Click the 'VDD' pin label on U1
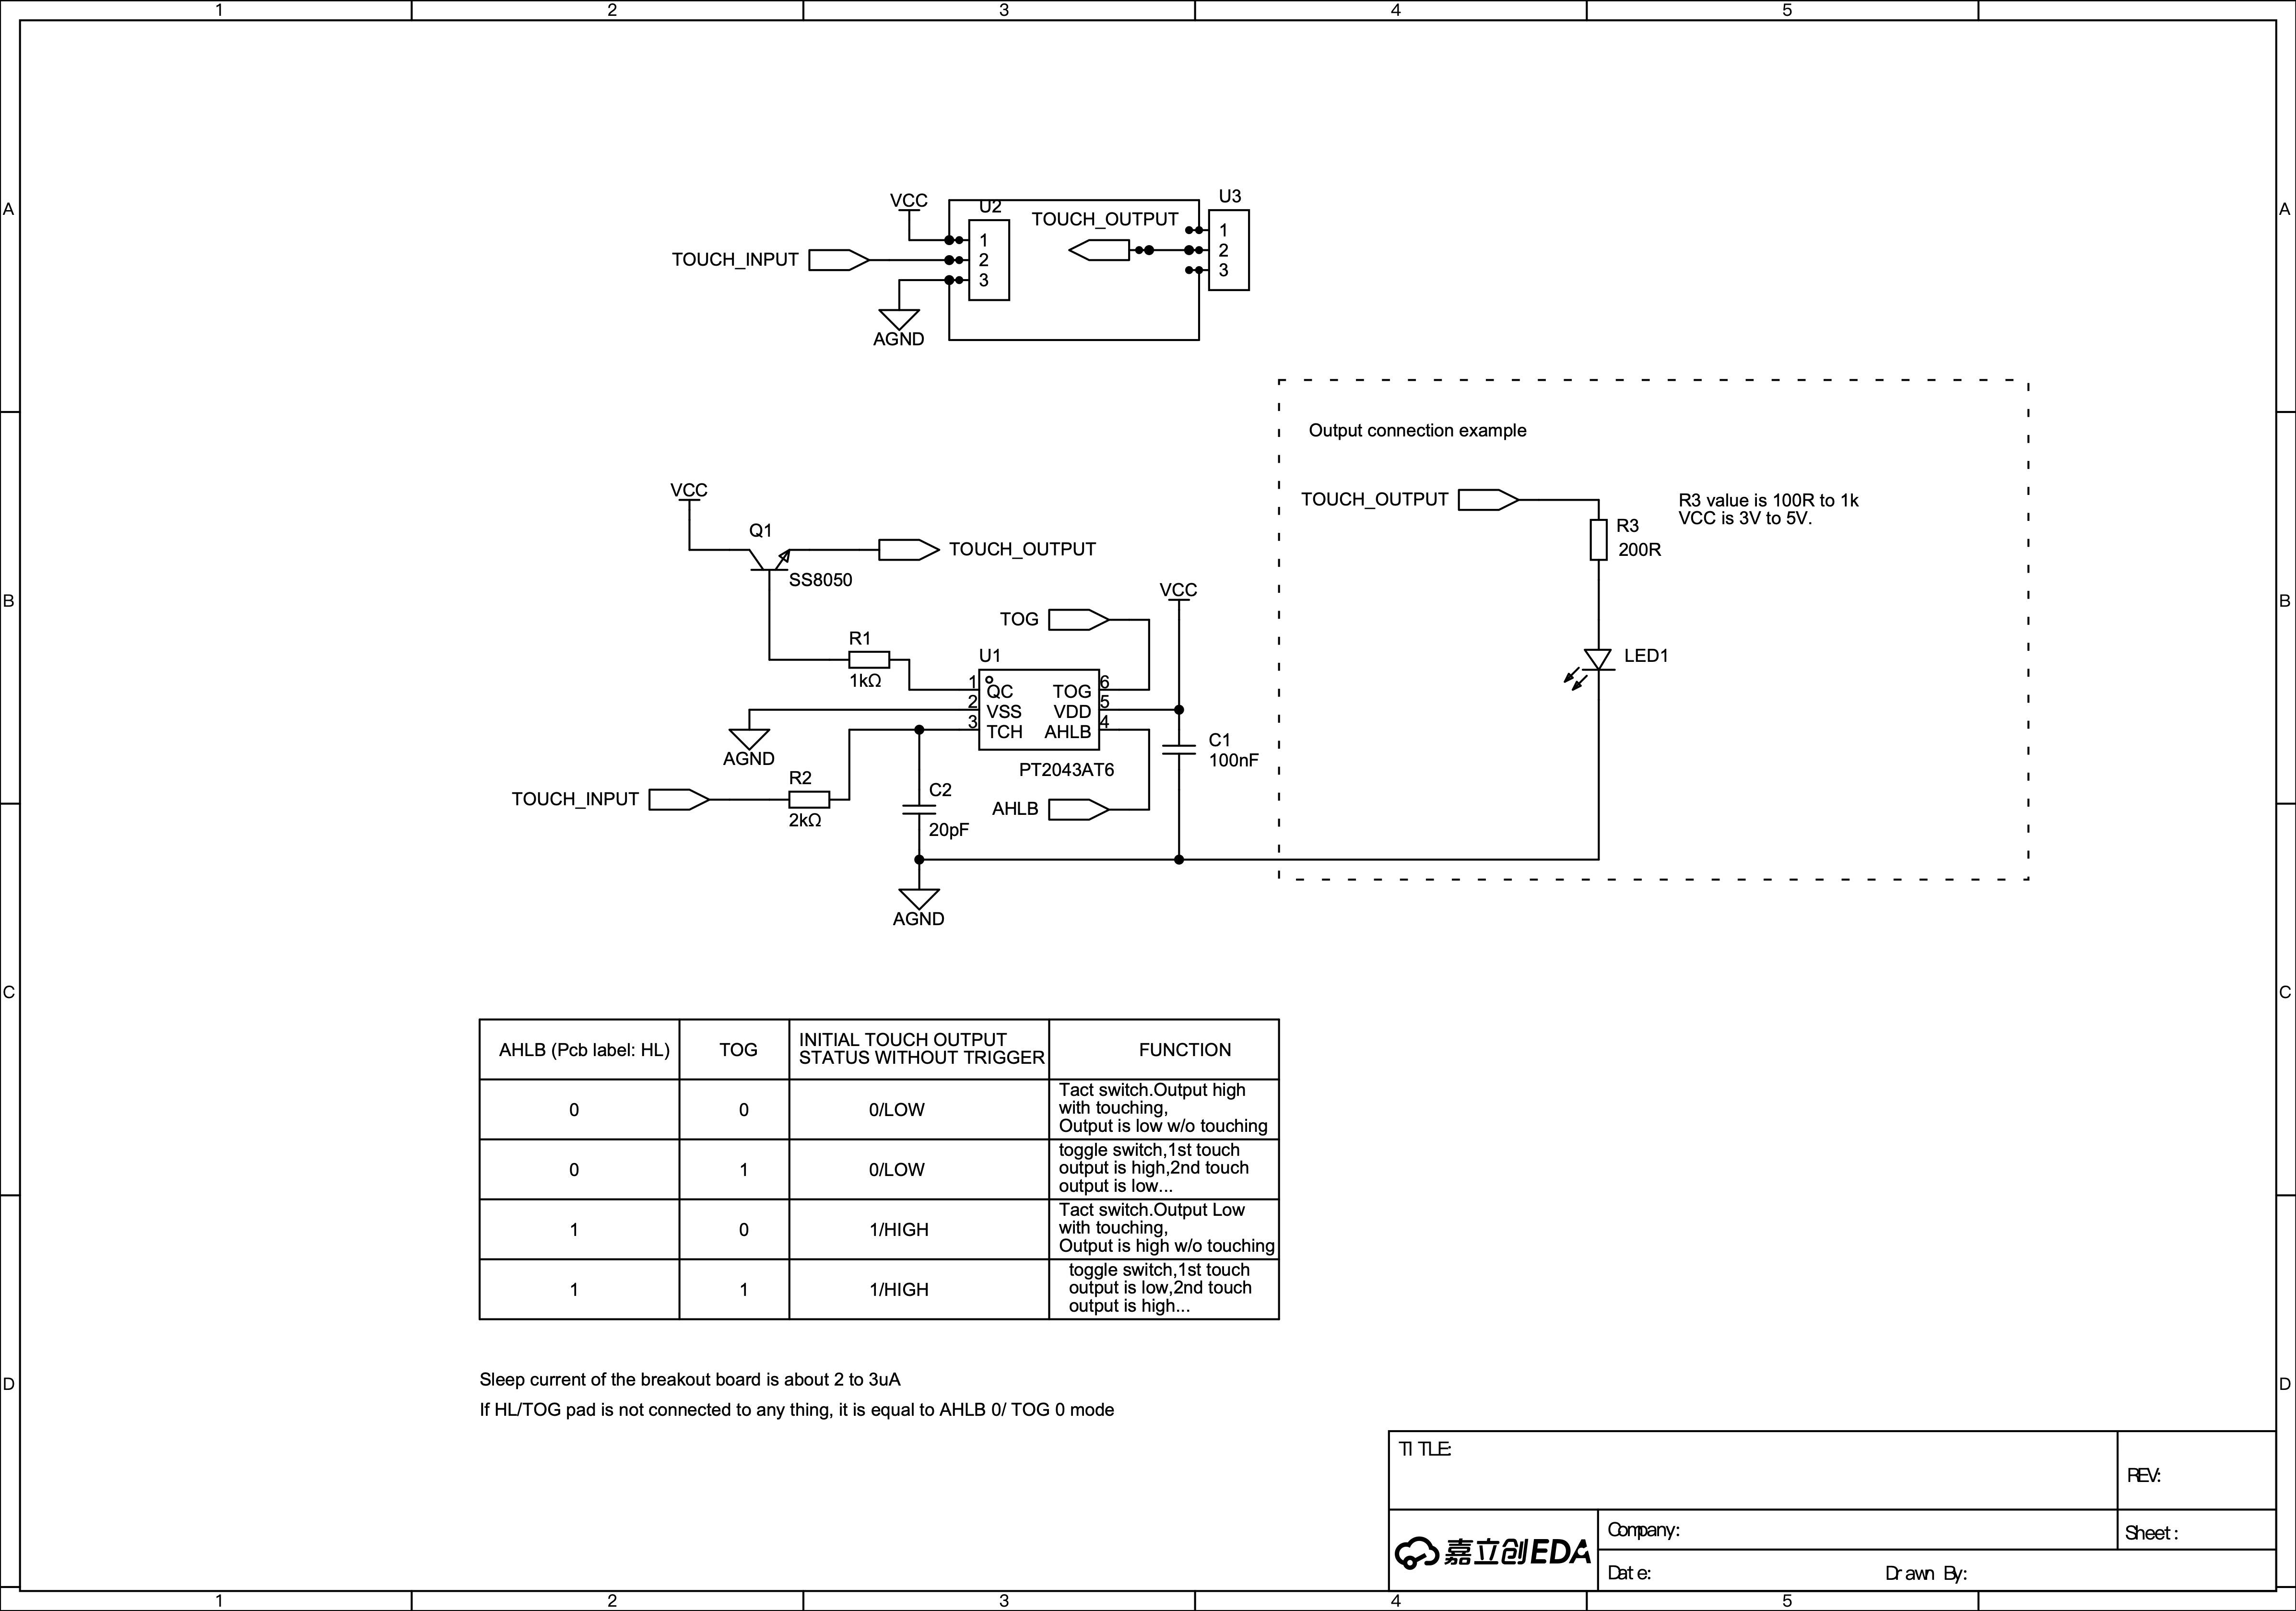This screenshot has height=1611, width=2296. point(1072,712)
